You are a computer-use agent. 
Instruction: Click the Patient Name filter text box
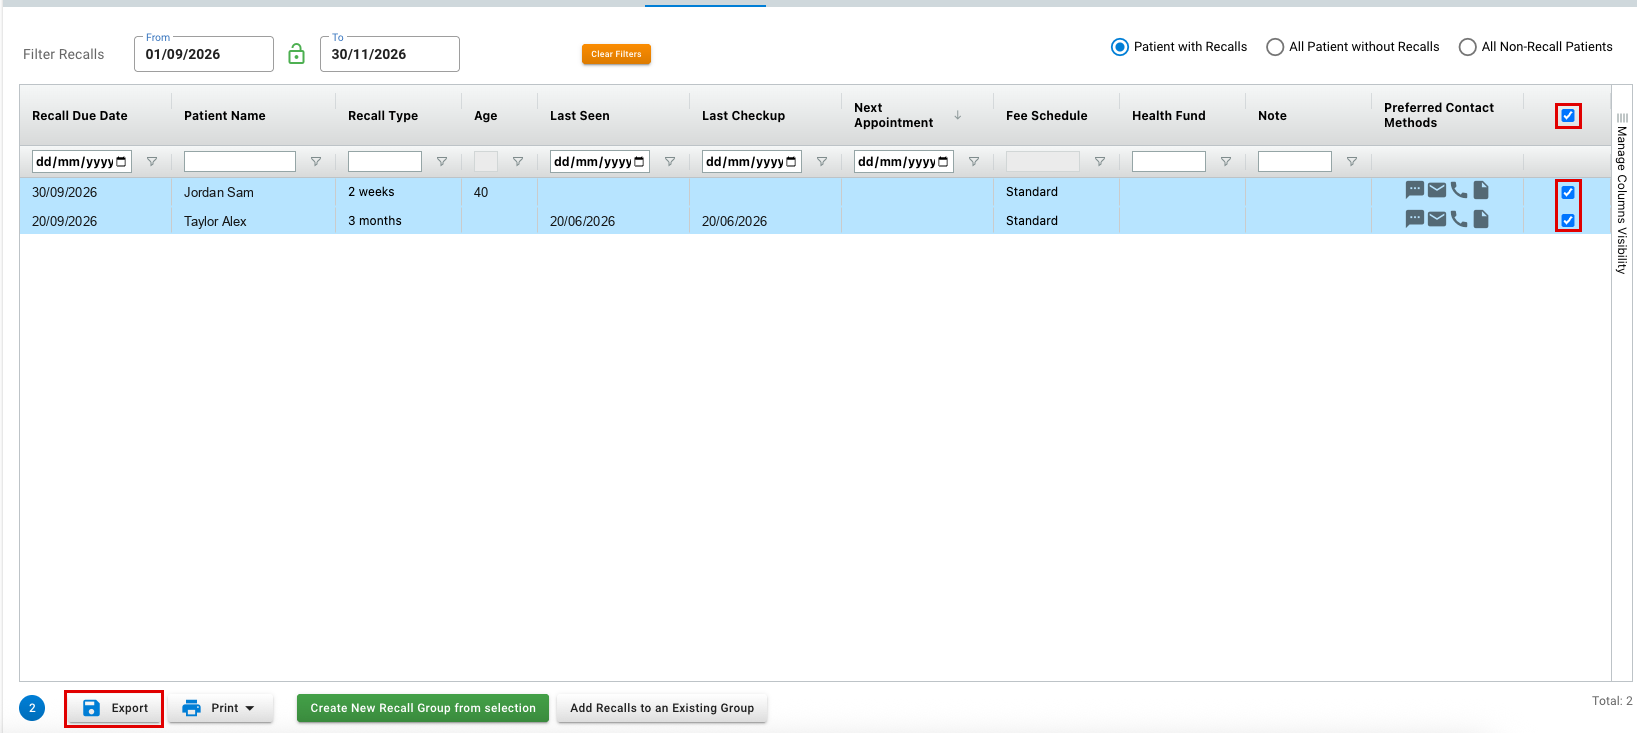pos(240,161)
